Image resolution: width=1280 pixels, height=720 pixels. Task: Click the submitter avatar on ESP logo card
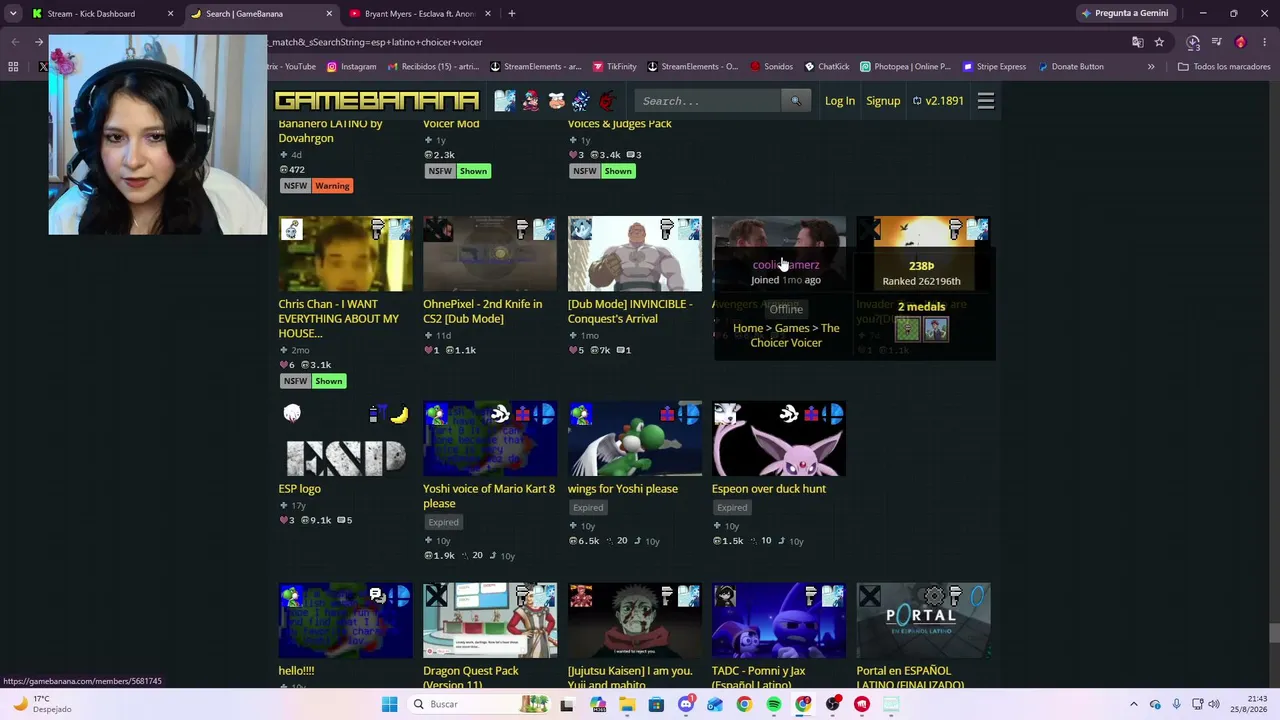pyautogui.click(x=291, y=414)
